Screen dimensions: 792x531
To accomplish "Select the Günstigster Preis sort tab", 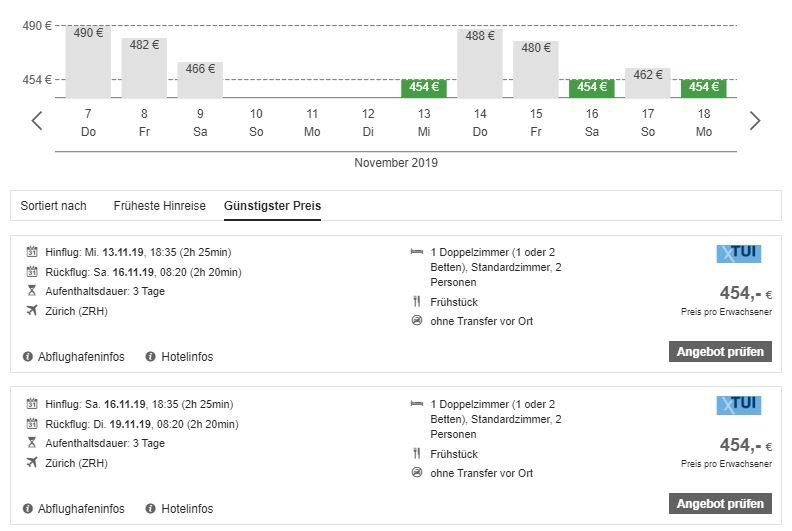I will coord(272,206).
